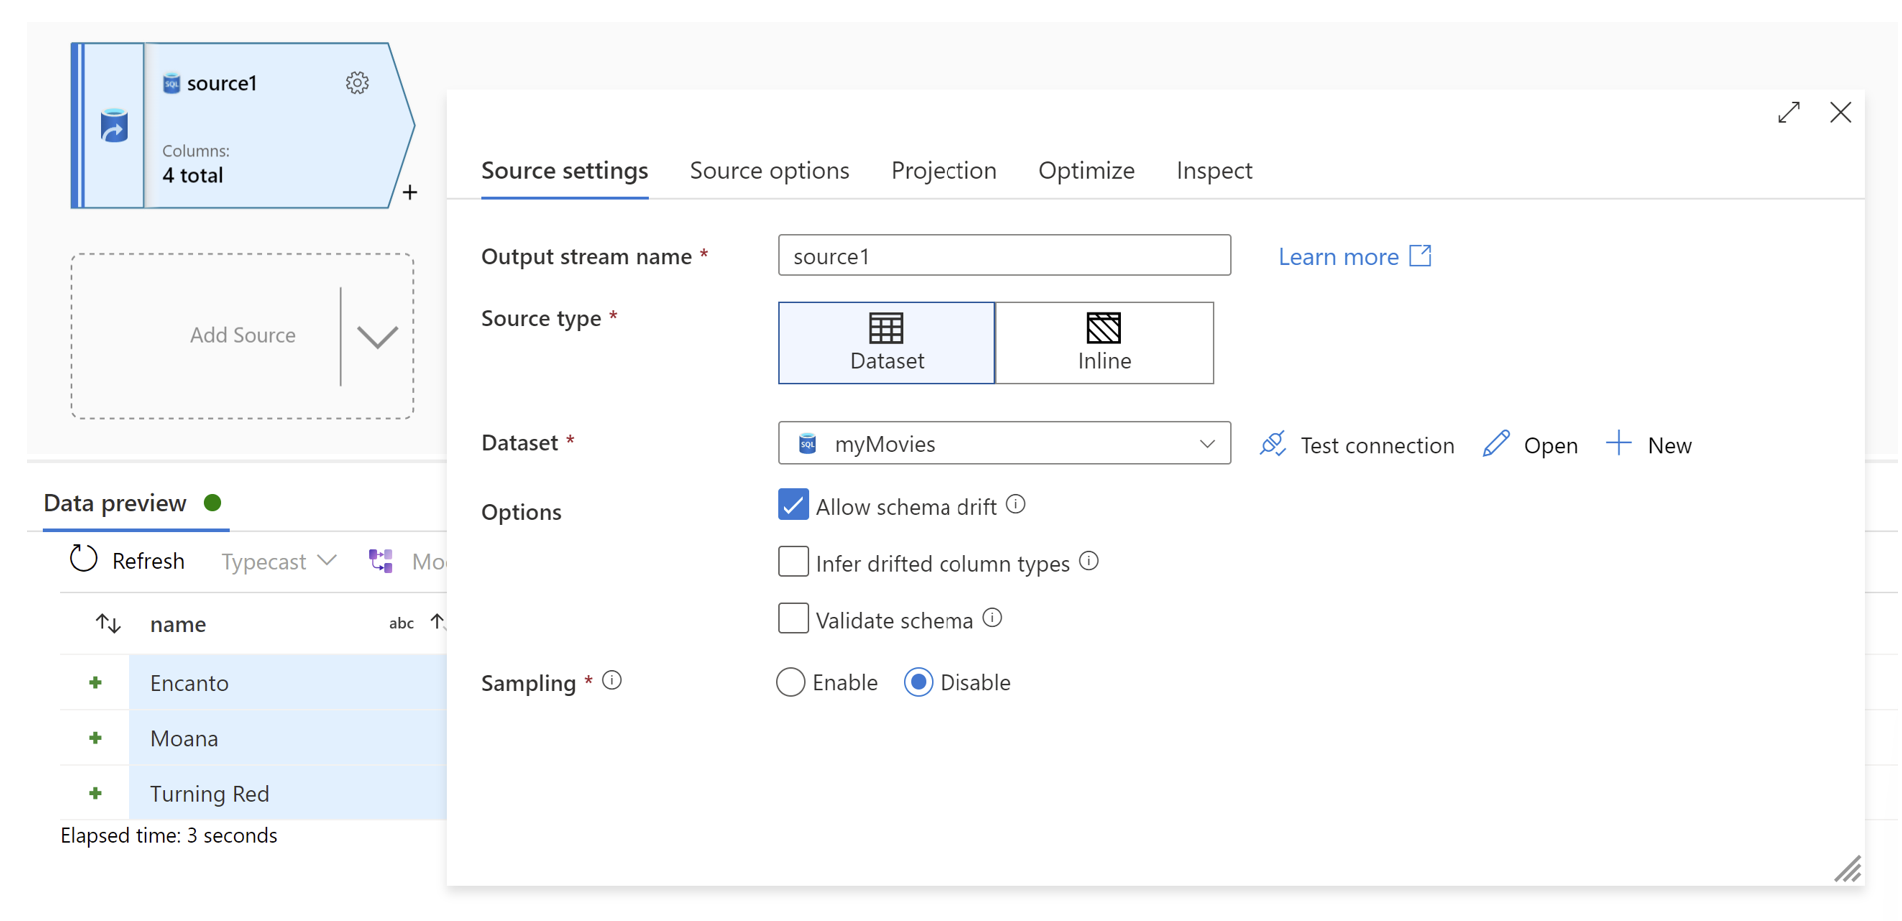This screenshot has height=921, width=1902.
Task: Click info icon beside Allow schema drift
Action: click(x=1016, y=505)
